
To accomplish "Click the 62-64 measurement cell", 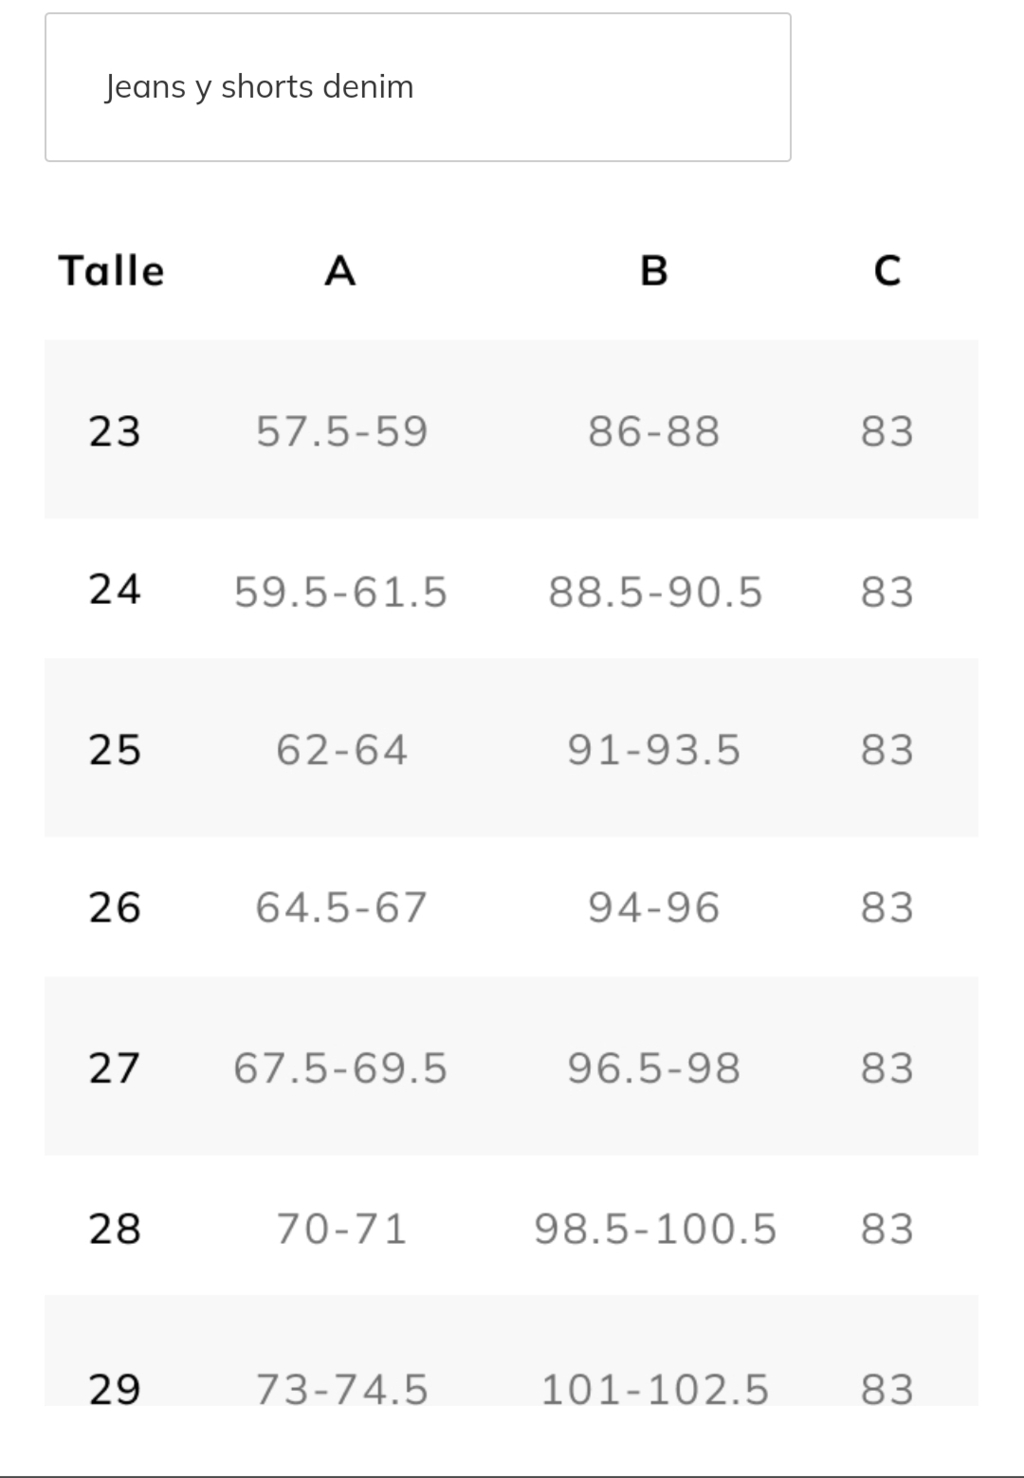I will coord(342,749).
